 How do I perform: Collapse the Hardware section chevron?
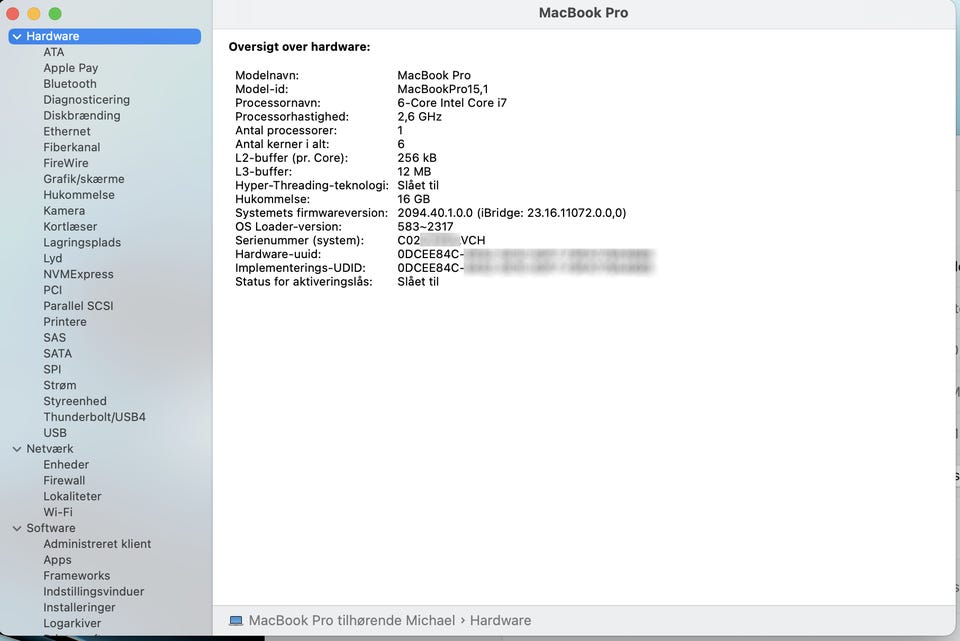(x=17, y=37)
